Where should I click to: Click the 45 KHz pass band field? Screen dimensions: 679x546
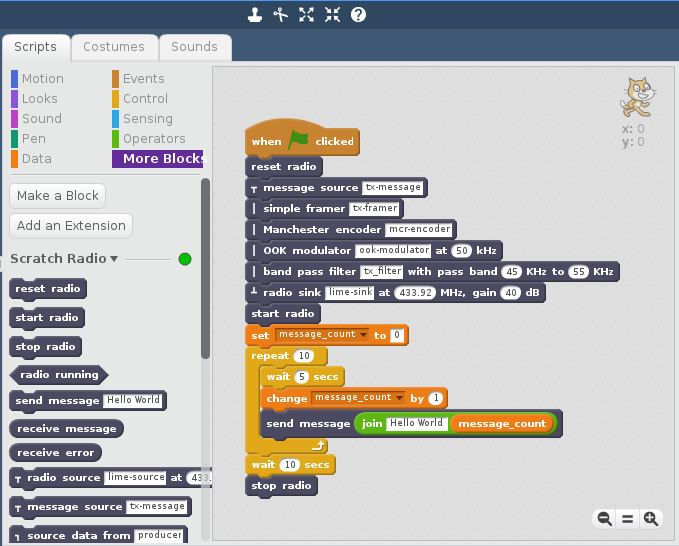(x=512, y=272)
